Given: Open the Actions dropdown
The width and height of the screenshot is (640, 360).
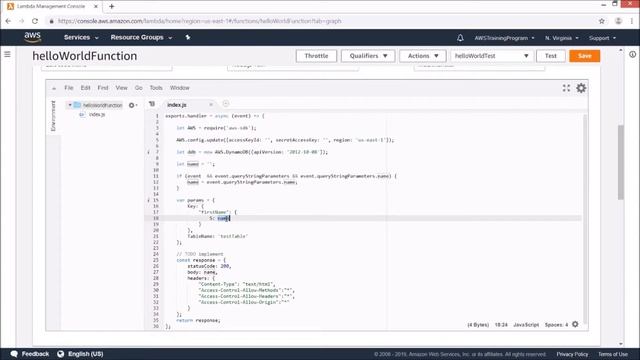Looking at the screenshot, I should coord(422,56).
